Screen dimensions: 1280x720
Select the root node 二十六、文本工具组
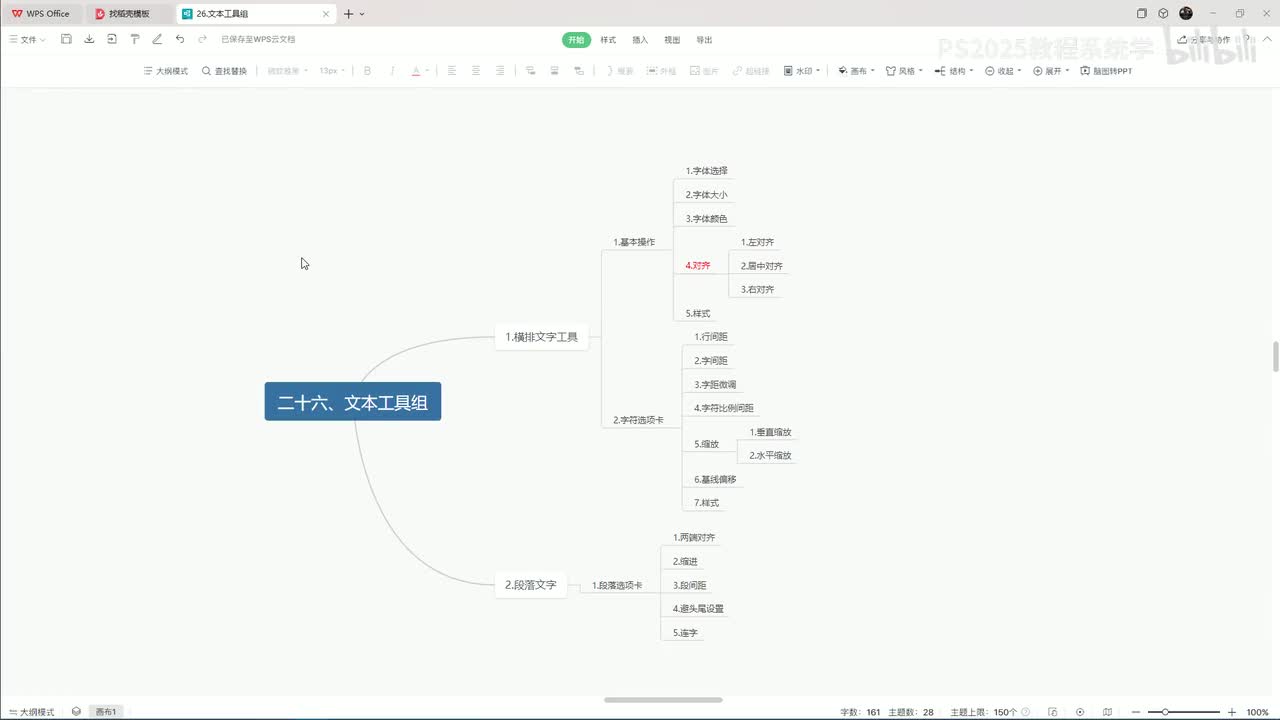pos(353,402)
